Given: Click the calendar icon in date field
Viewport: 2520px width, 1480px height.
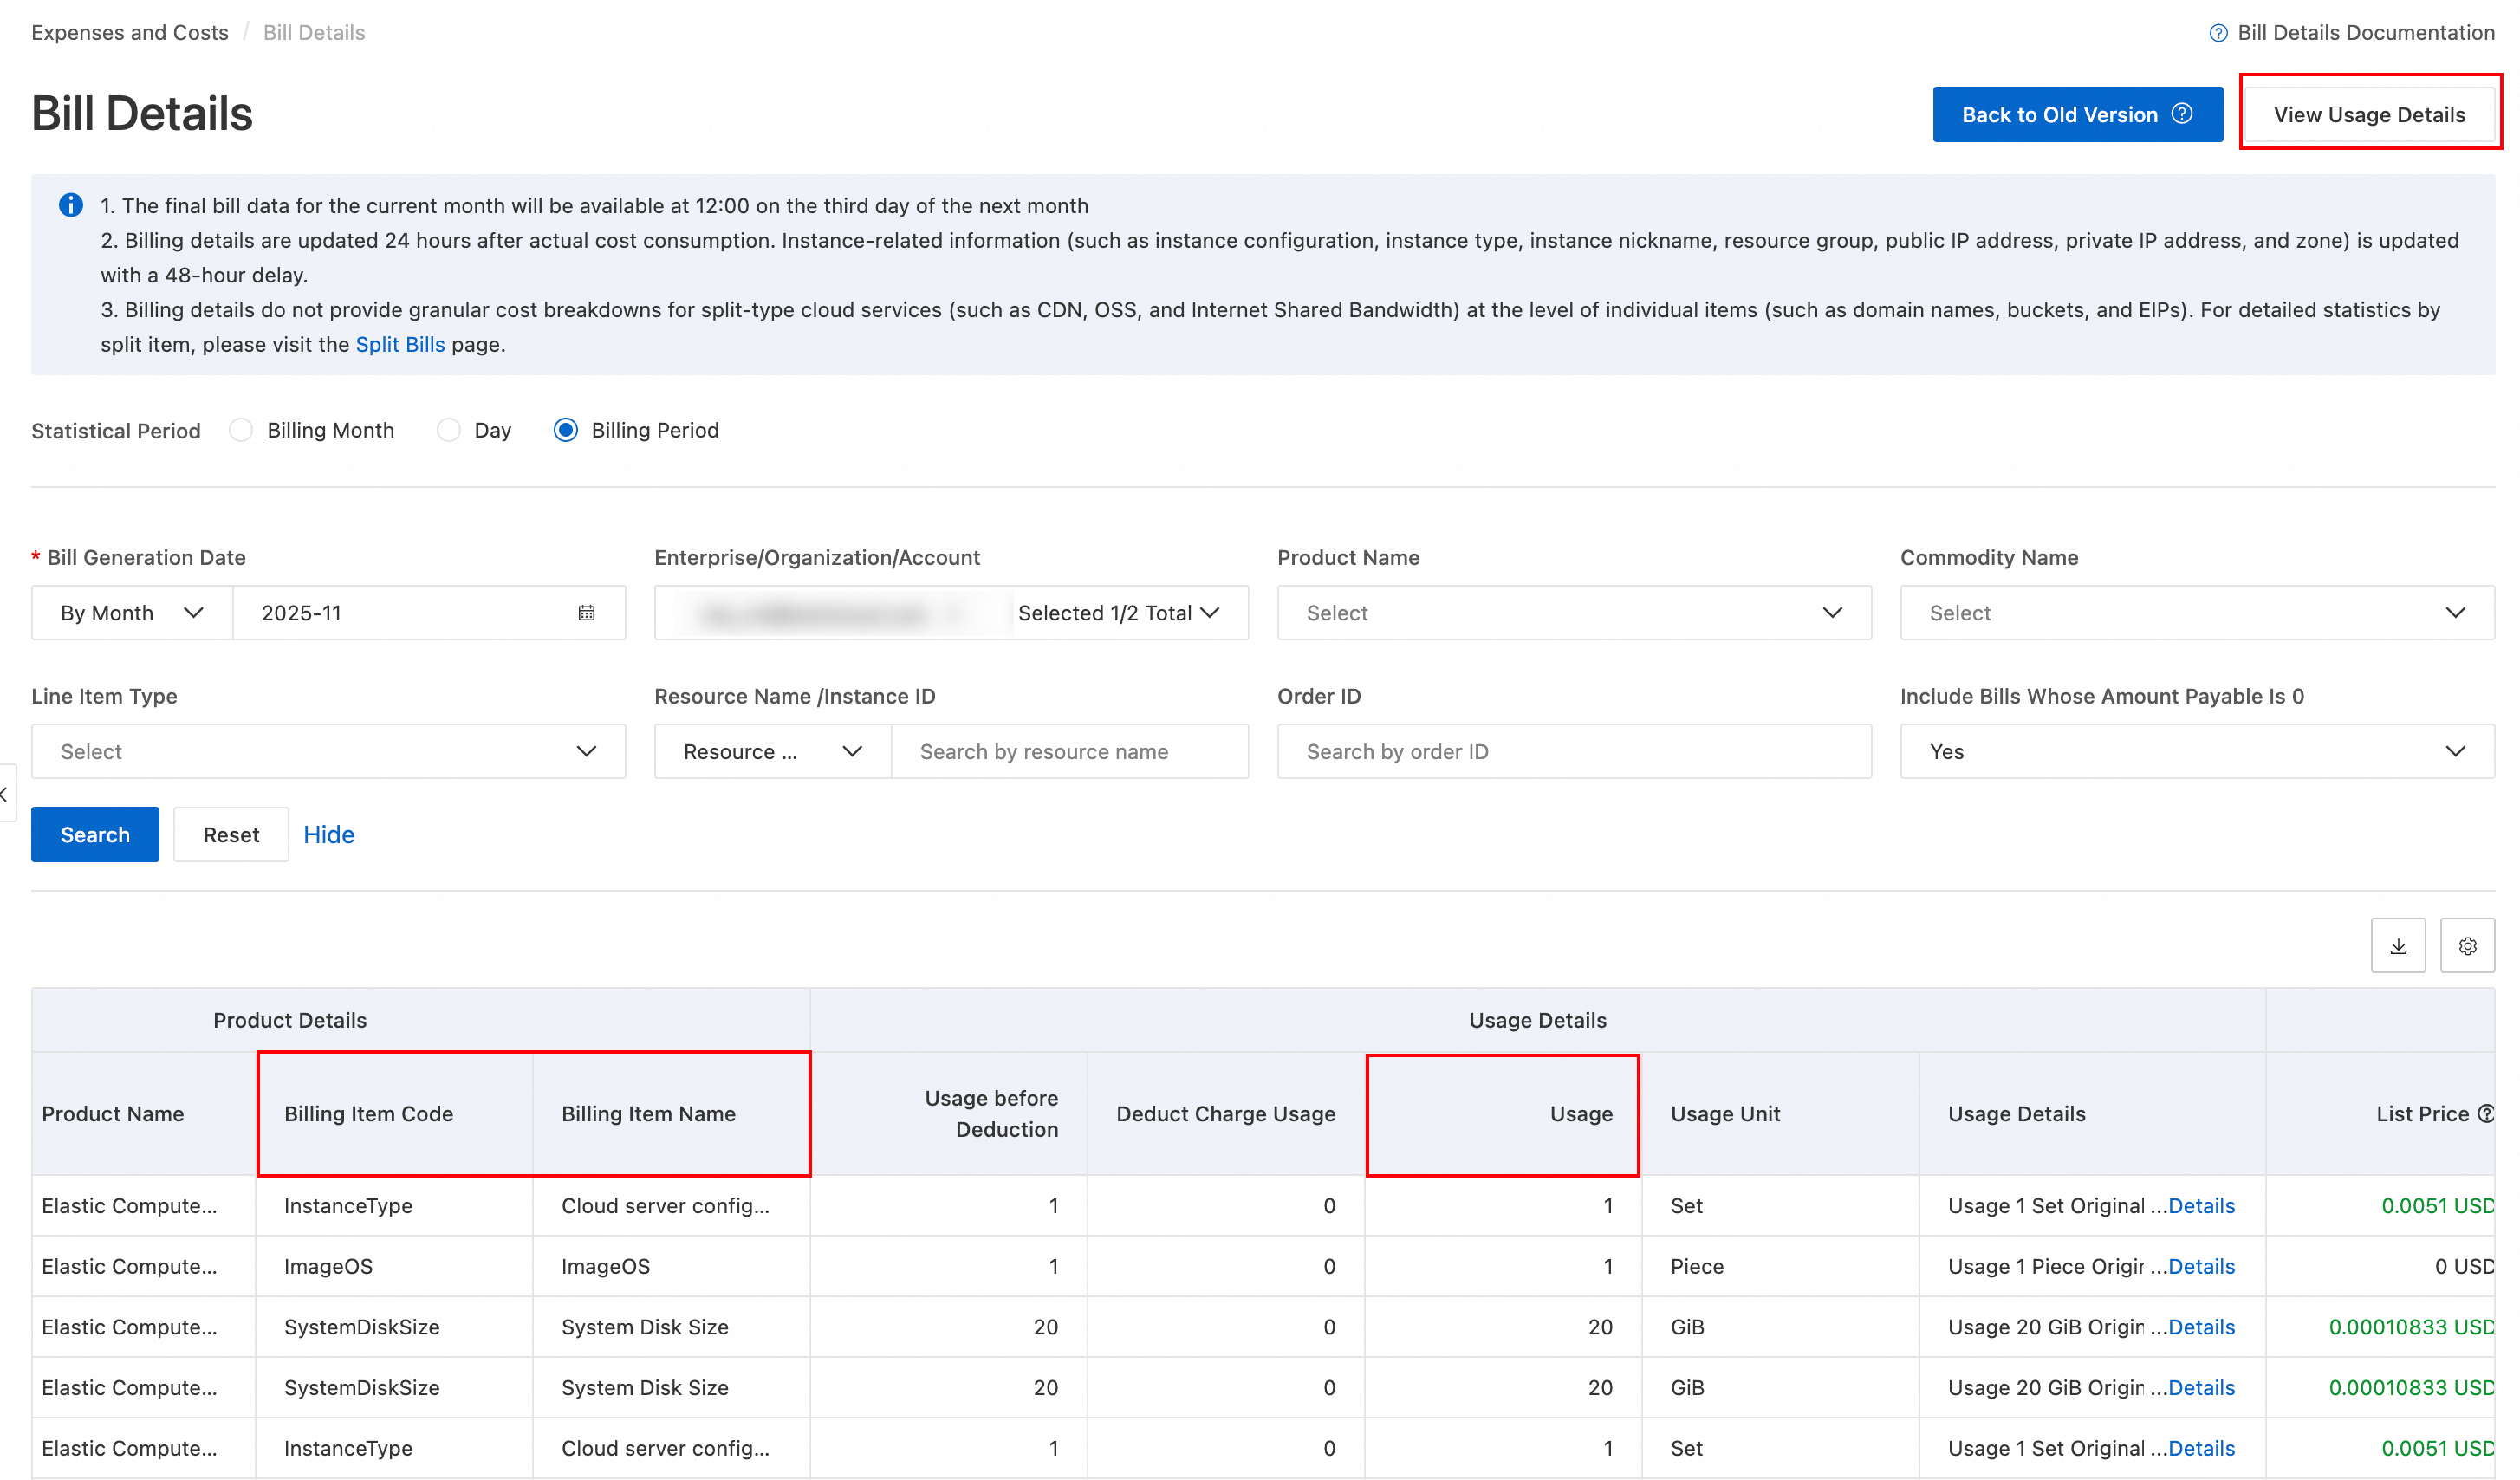Looking at the screenshot, I should point(587,613).
